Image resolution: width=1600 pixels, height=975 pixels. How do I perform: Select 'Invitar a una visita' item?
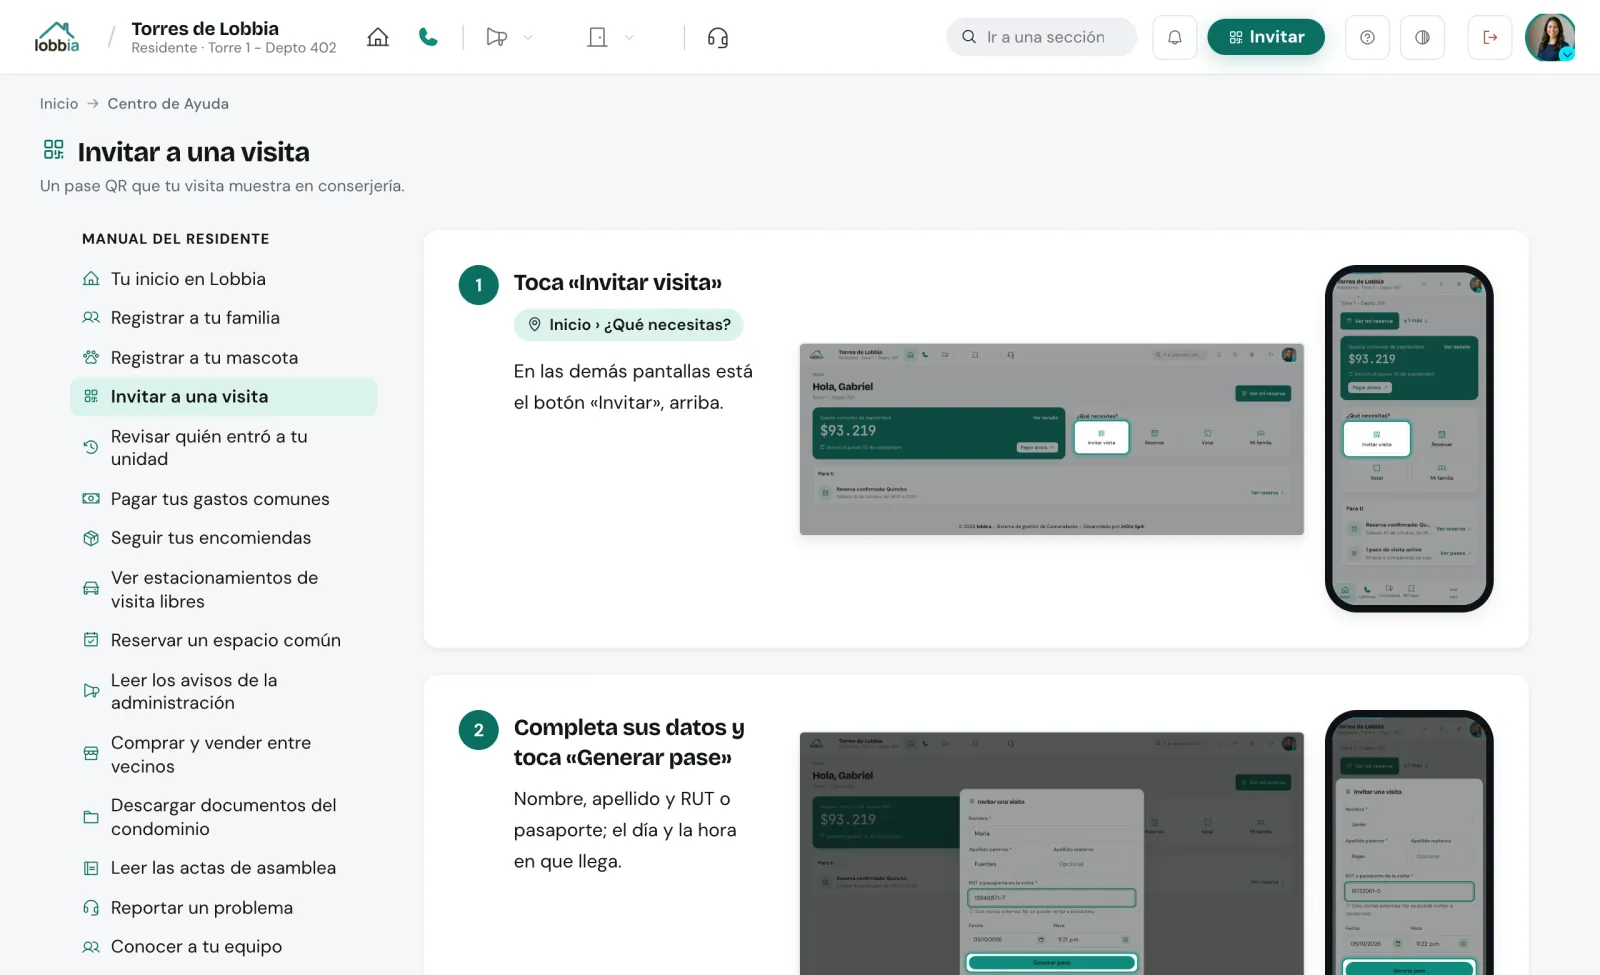(224, 397)
